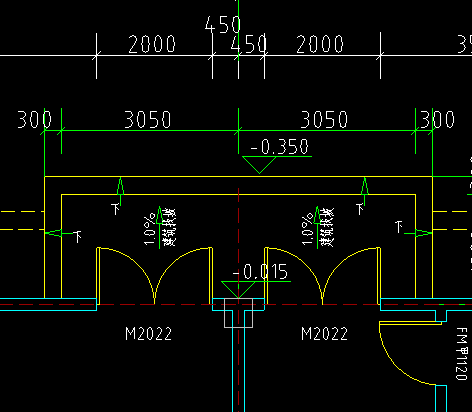472x412 pixels.
Task: Select the 3050 dimension left of the centerline
Action: click(147, 120)
